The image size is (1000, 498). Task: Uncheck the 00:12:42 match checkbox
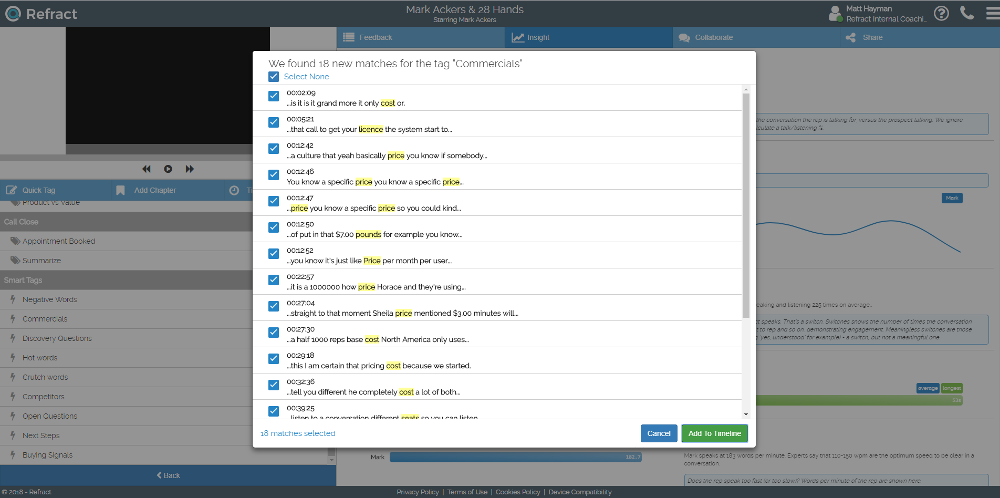274,148
